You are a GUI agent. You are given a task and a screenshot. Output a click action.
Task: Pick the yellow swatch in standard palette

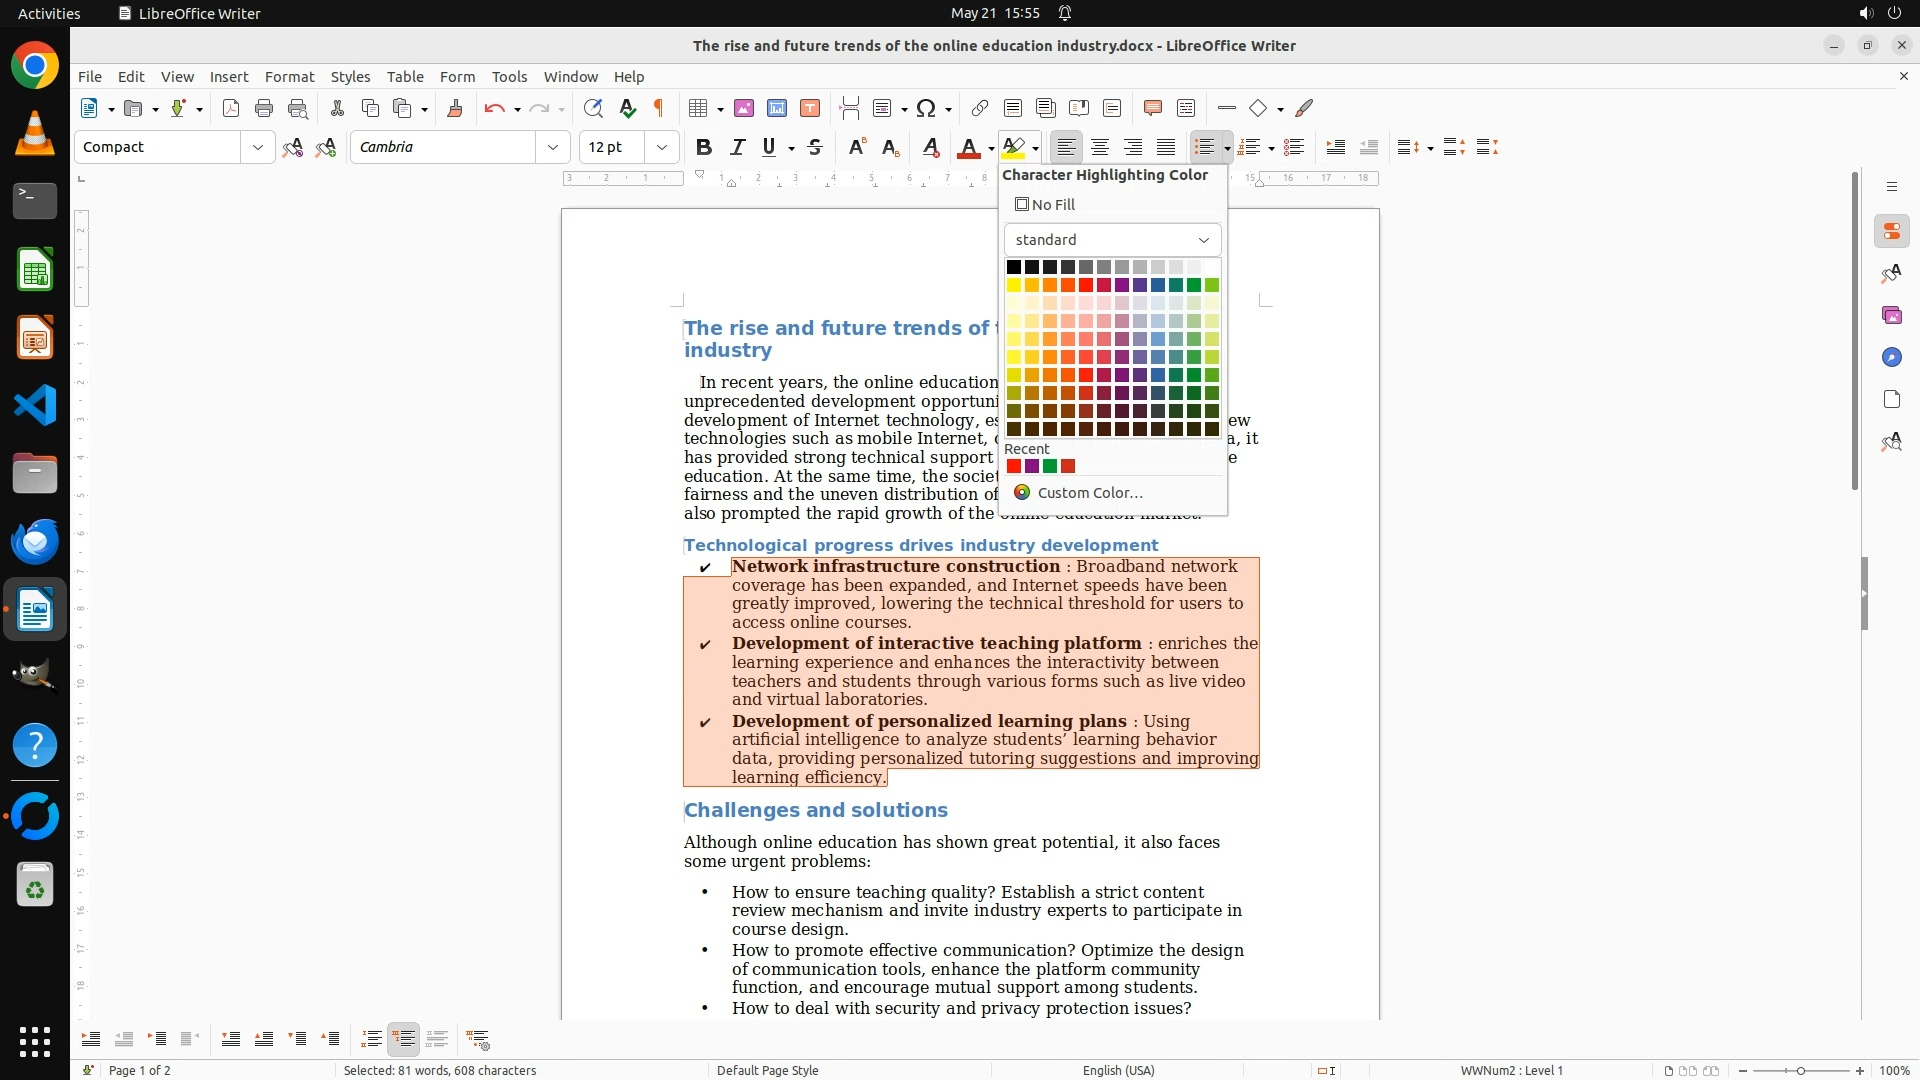point(1014,285)
